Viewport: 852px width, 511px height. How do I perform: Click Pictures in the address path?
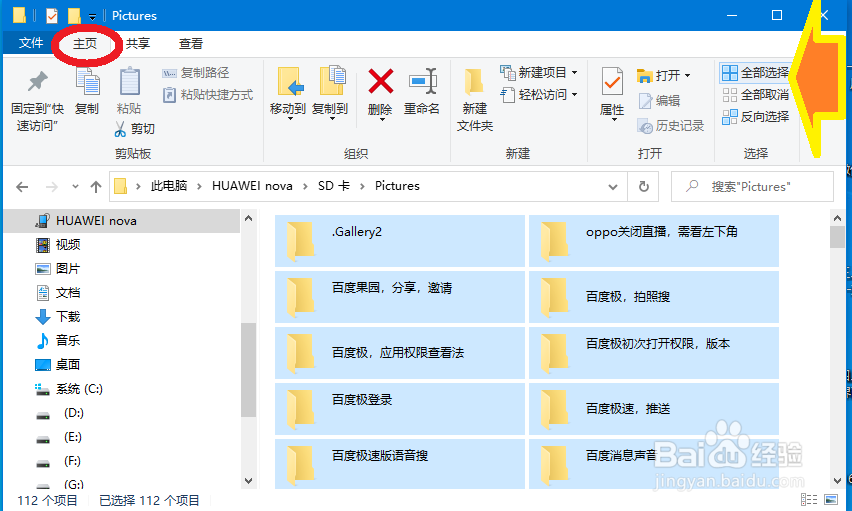point(397,186)
